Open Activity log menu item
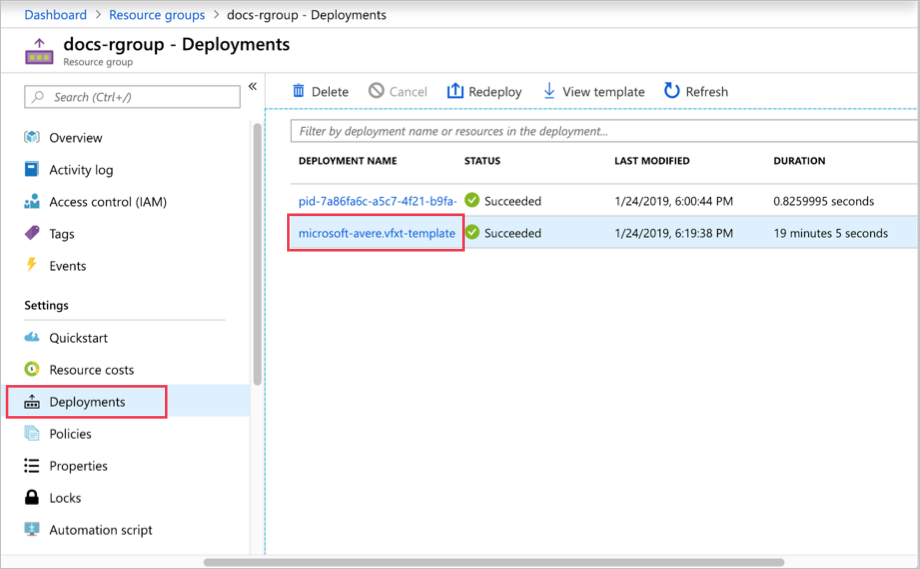This screenshot has width=920, height=569. 81,170
